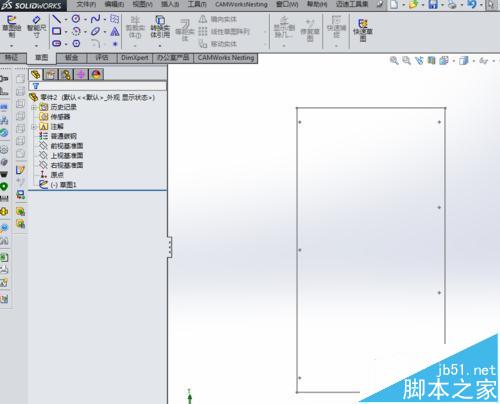
Task: Open the PropertyManager tab icon
Action: click(x=51, y=74)
